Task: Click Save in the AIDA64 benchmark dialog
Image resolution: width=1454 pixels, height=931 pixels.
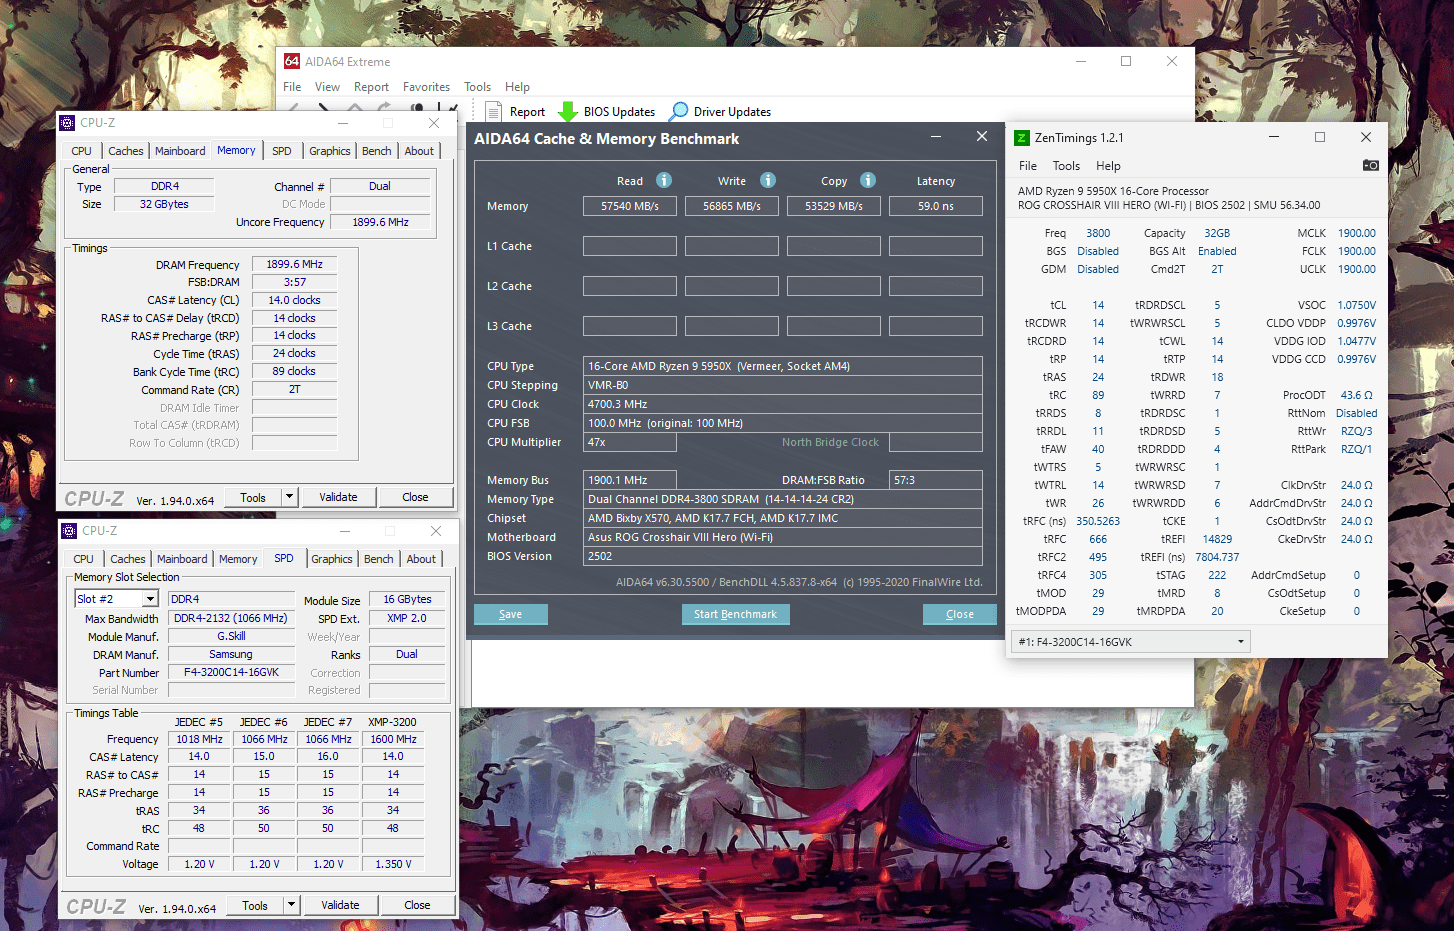Action: 510,614
